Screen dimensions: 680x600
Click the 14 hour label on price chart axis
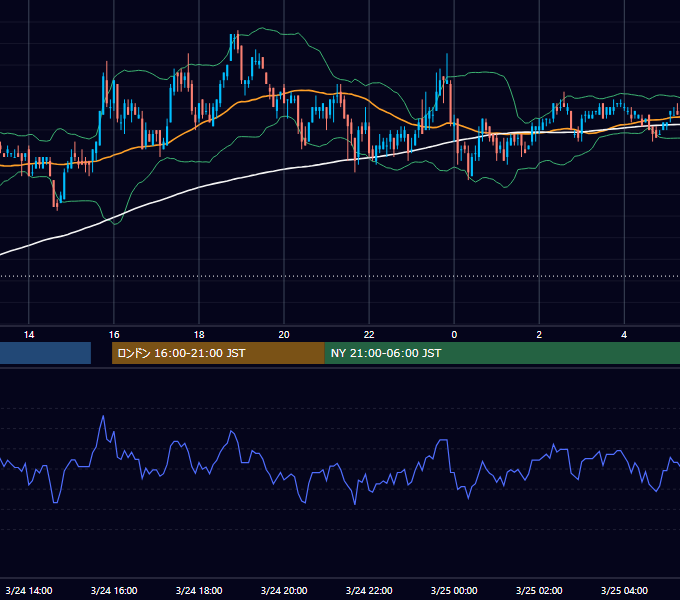29,335
